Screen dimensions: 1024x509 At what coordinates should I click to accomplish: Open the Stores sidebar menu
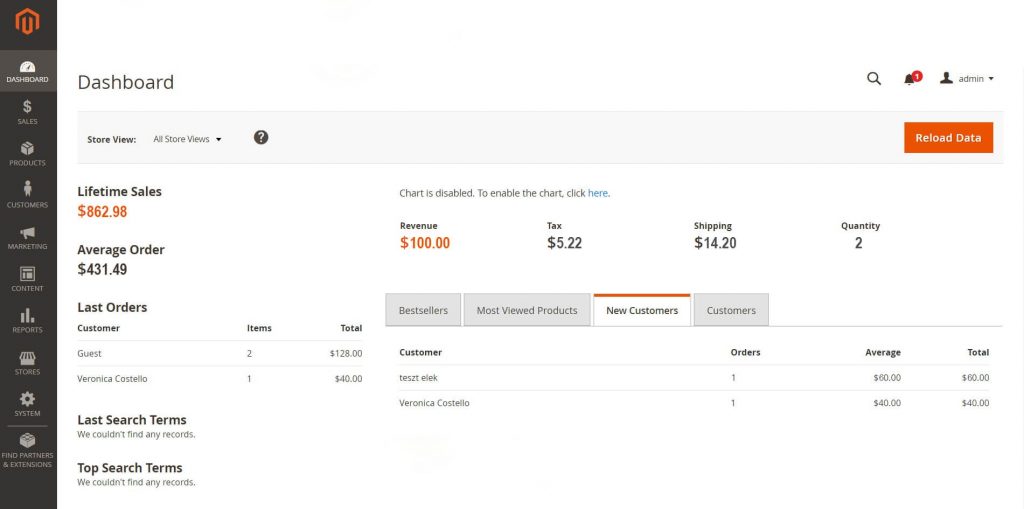[x=27, y=362]
